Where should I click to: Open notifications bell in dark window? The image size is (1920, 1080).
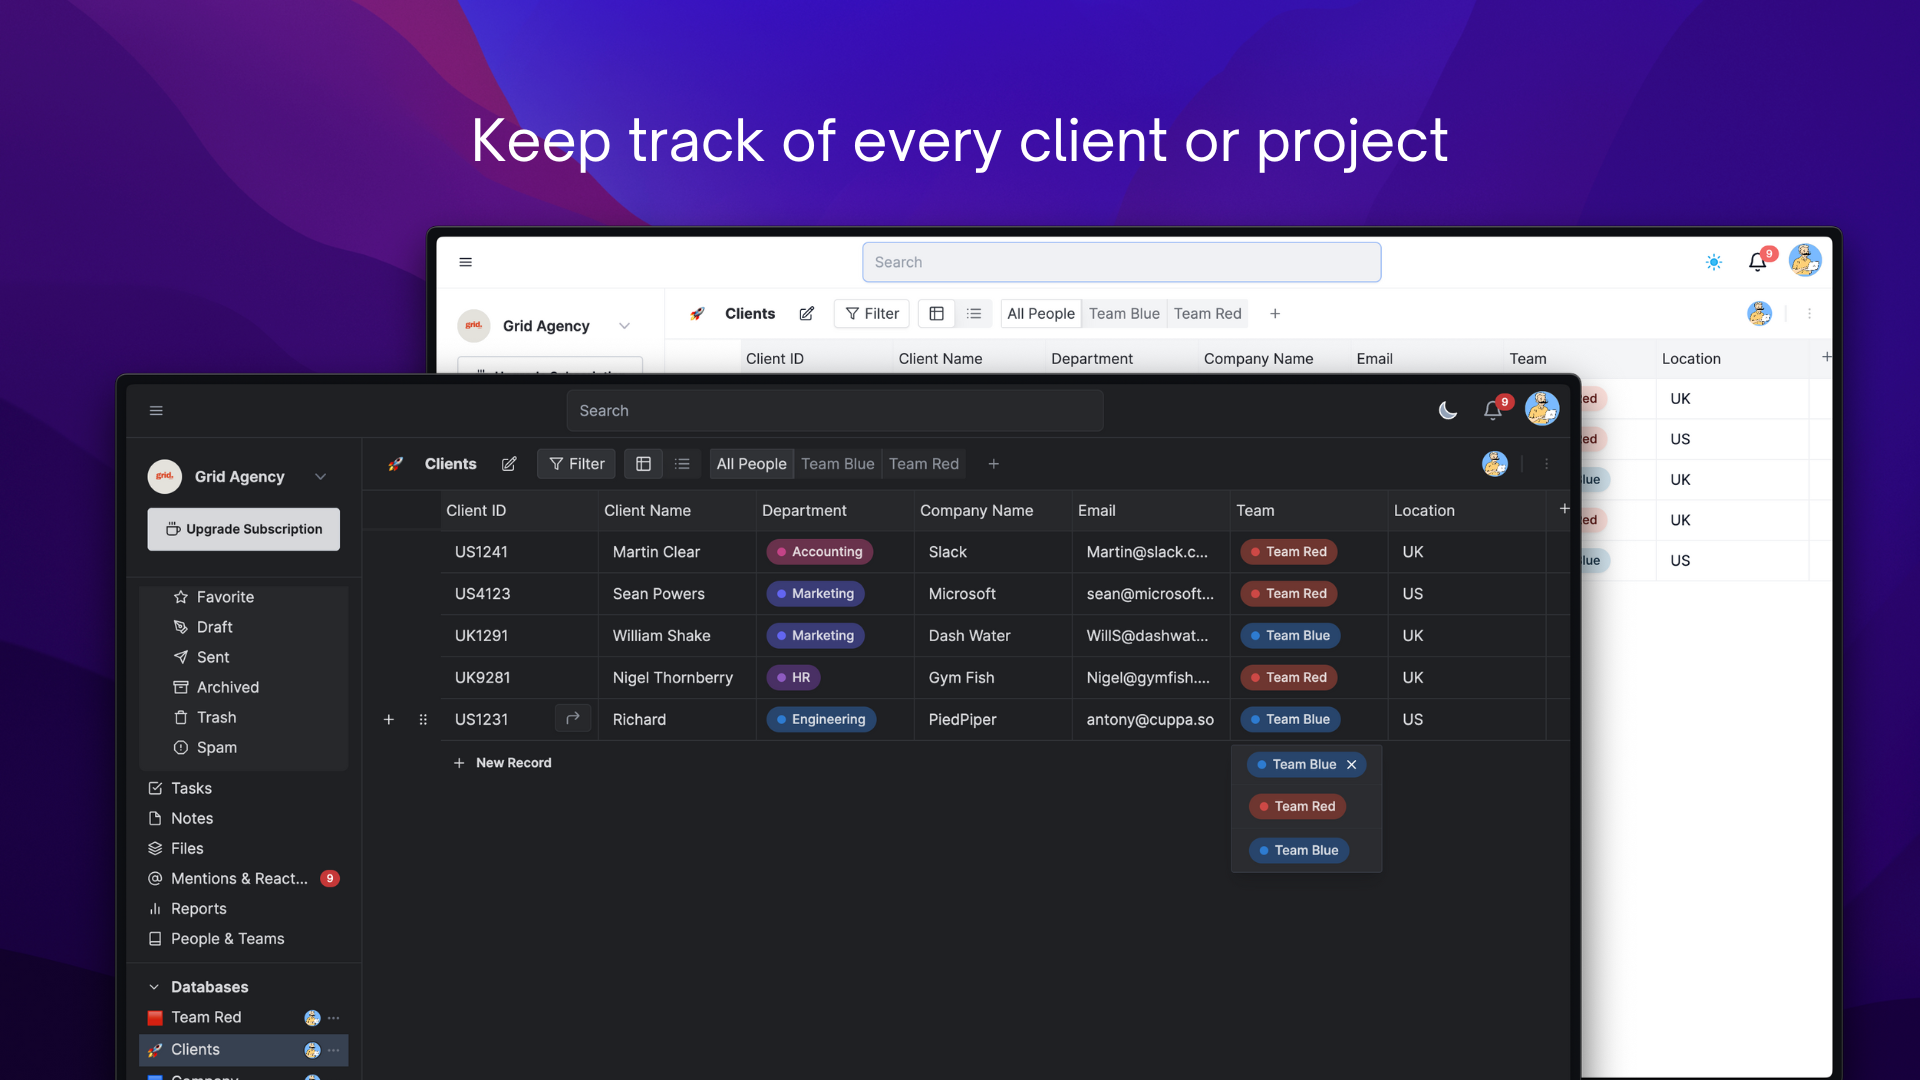1492,410
